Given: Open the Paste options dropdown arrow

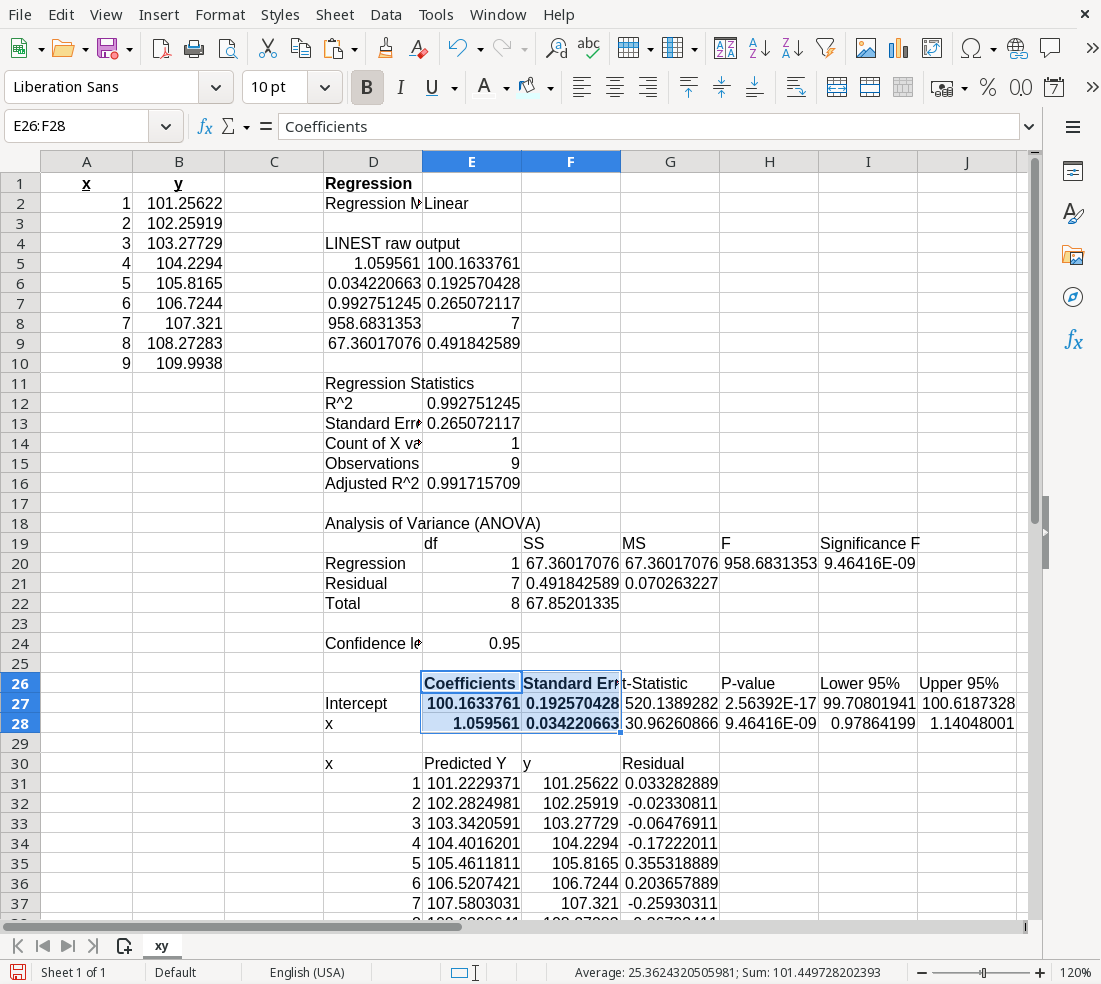Looking at the screenshot, I should [355, 49].
